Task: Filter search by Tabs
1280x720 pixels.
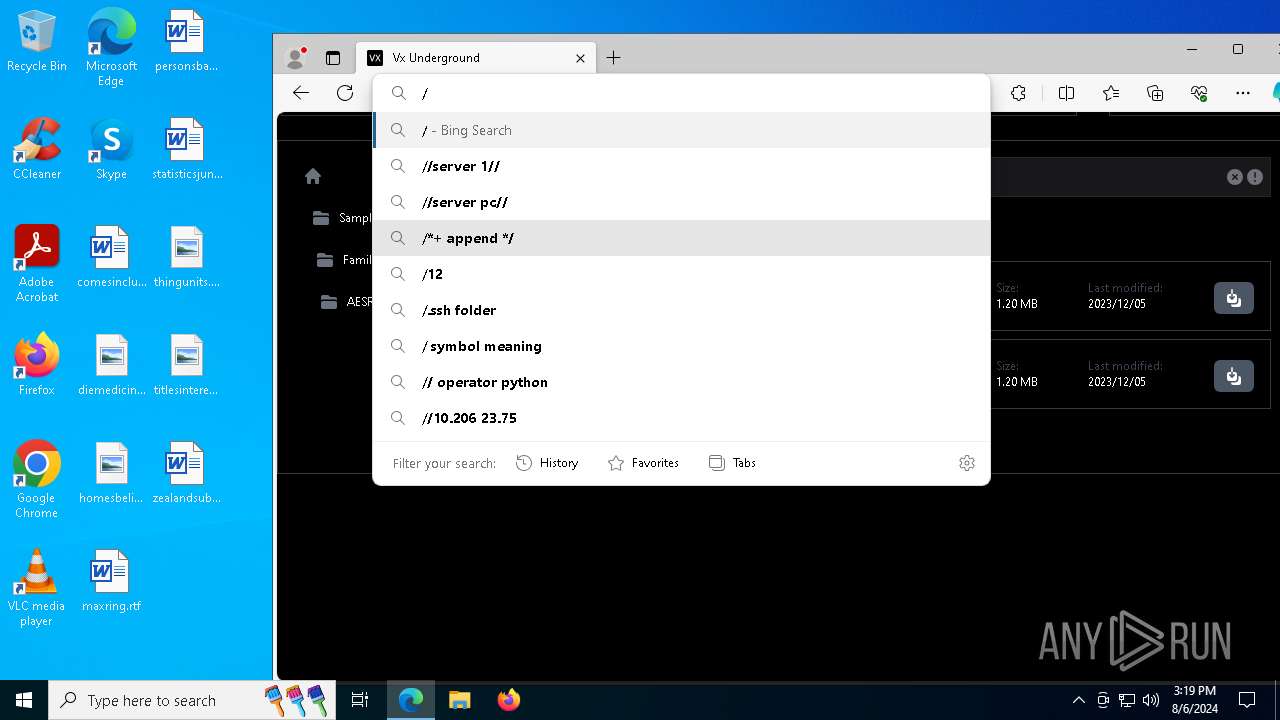Action: click(732, 463)
